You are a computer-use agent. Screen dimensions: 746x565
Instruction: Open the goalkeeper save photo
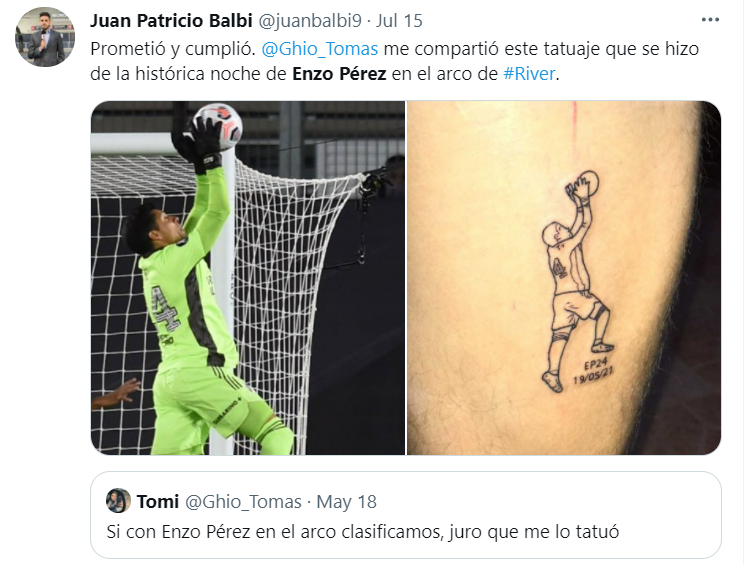(x=248, y=278)
